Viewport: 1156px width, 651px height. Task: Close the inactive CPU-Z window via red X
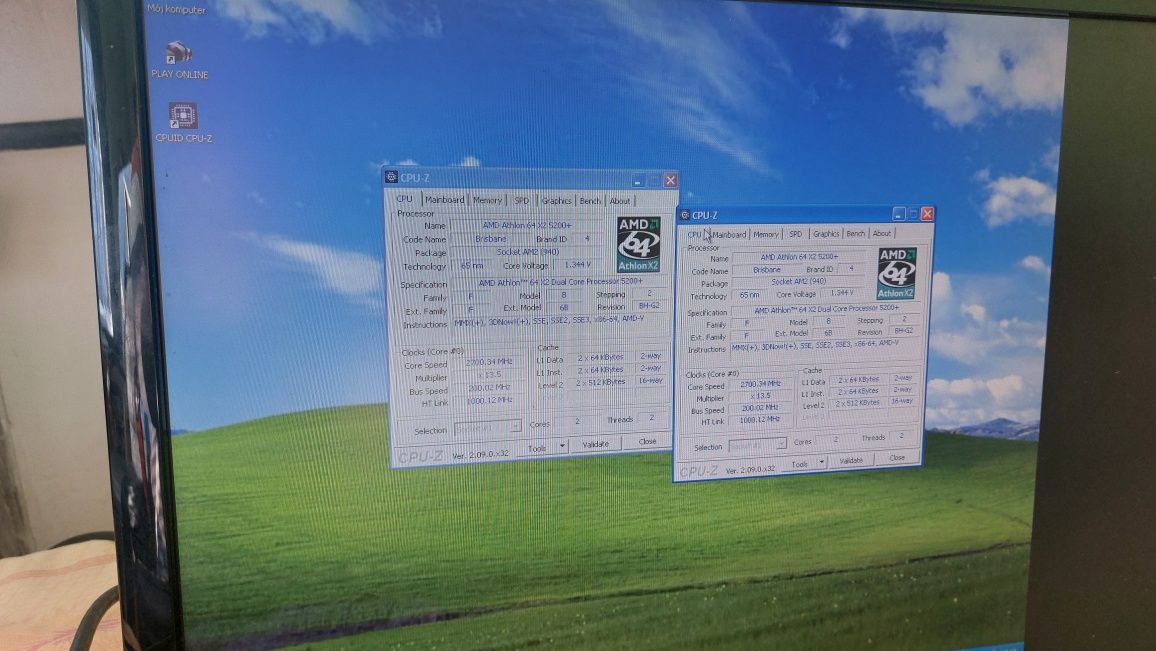tap(670, 180)
